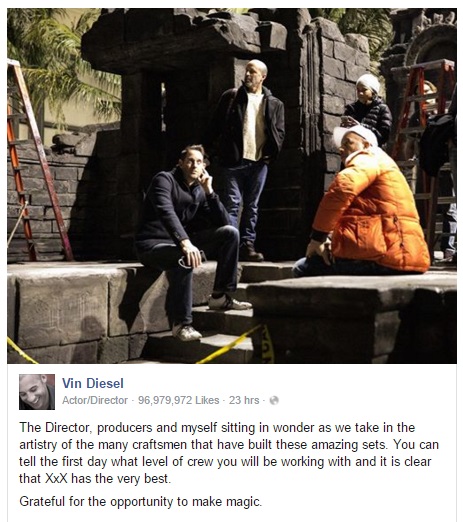This screenshot has width=463, height=522.
Task: Click the white cap on orange-jacket man
Action: [356, 134]
